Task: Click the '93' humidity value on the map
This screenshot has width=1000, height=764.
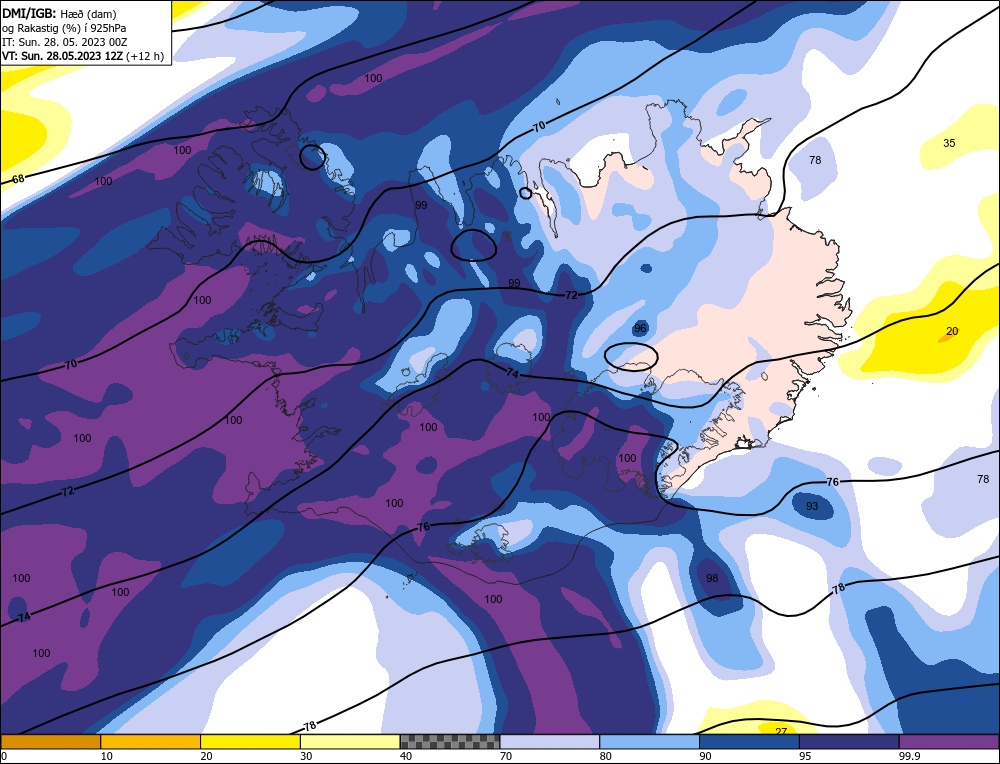Action: (812, 506)
